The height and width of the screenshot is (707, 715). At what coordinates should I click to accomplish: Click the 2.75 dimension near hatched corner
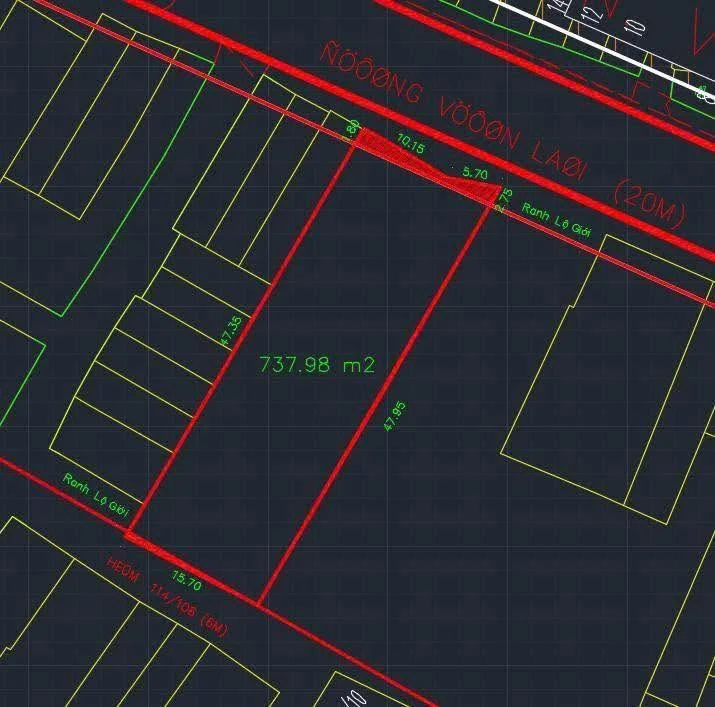point(504,201)
